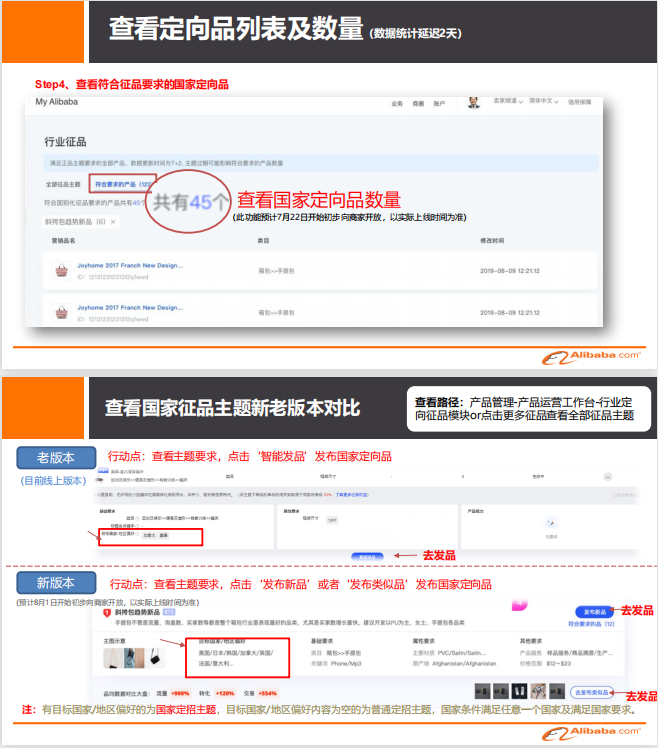The height and width of the screenshot is (748, 658).
Task: Click Alibaba.com logo on the top slide
Action: 591,357
